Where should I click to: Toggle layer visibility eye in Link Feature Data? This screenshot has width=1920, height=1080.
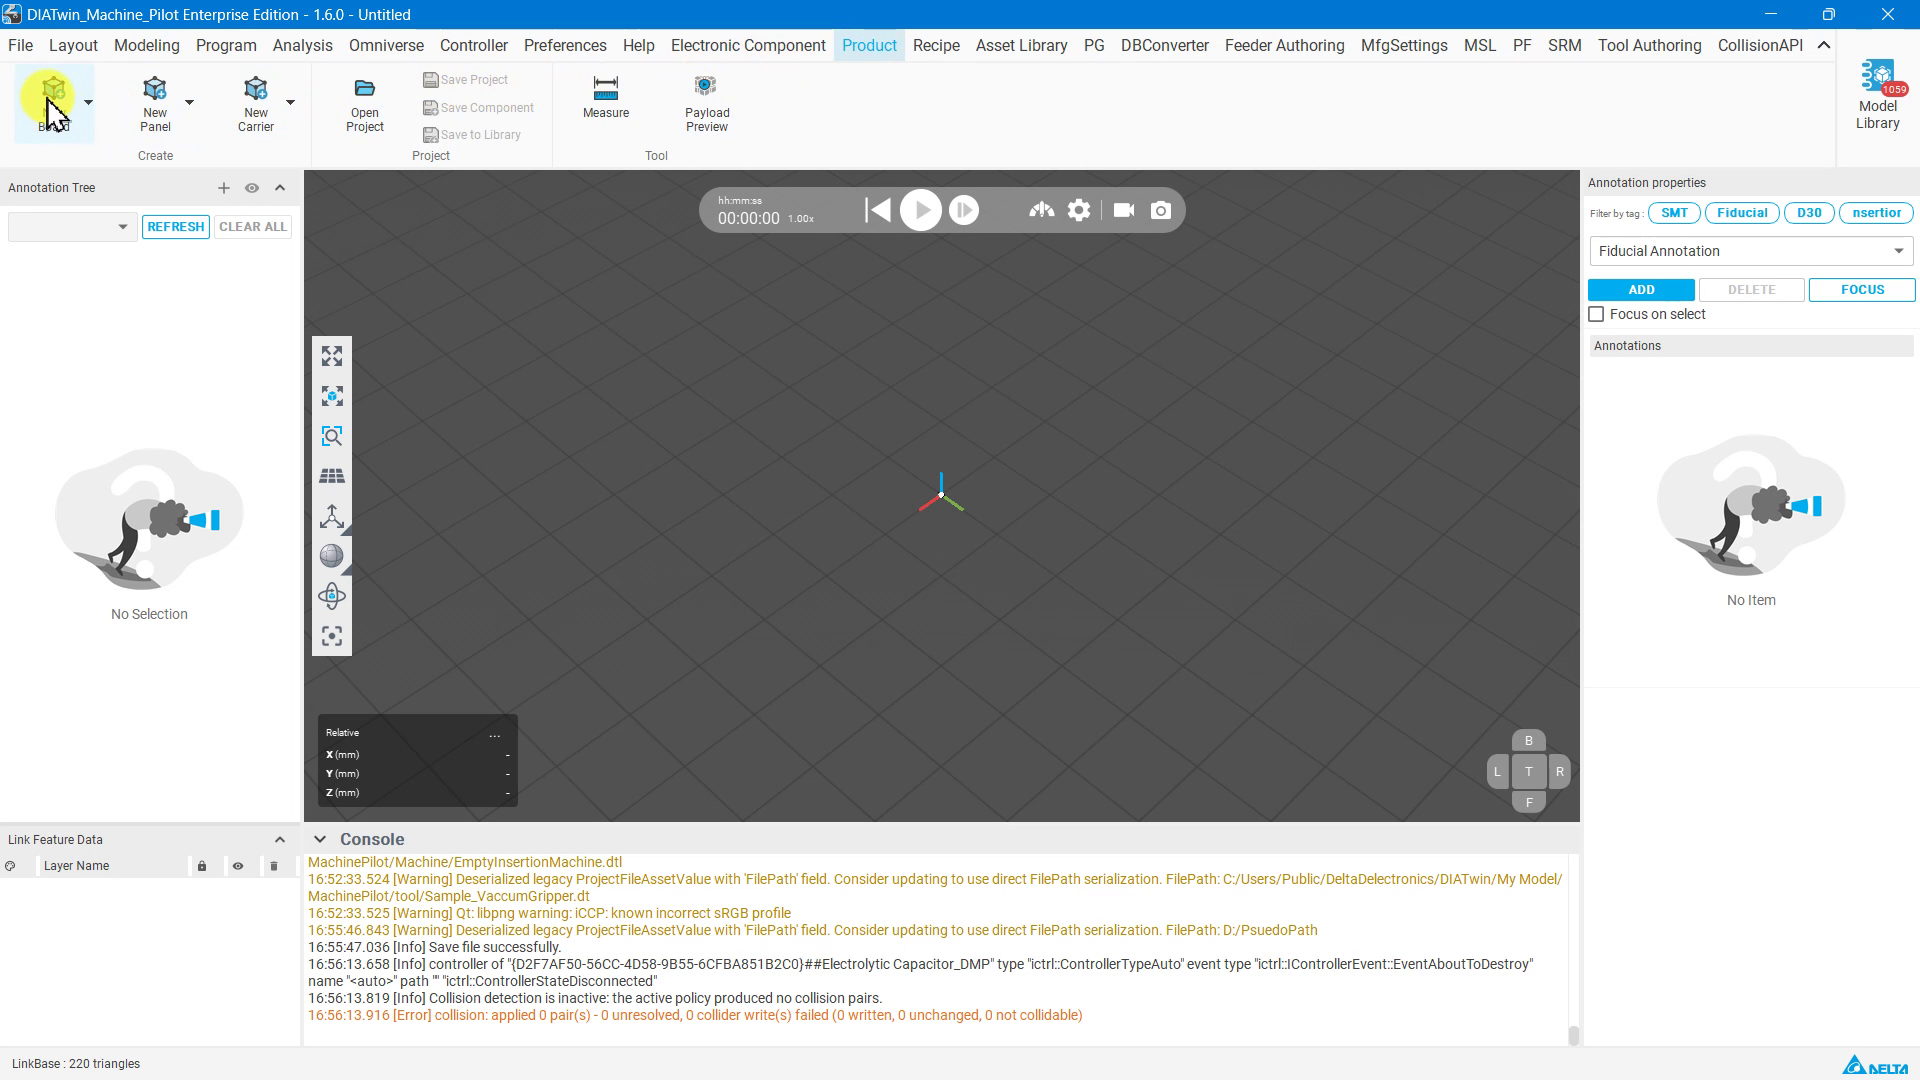[x=238, y=866]
